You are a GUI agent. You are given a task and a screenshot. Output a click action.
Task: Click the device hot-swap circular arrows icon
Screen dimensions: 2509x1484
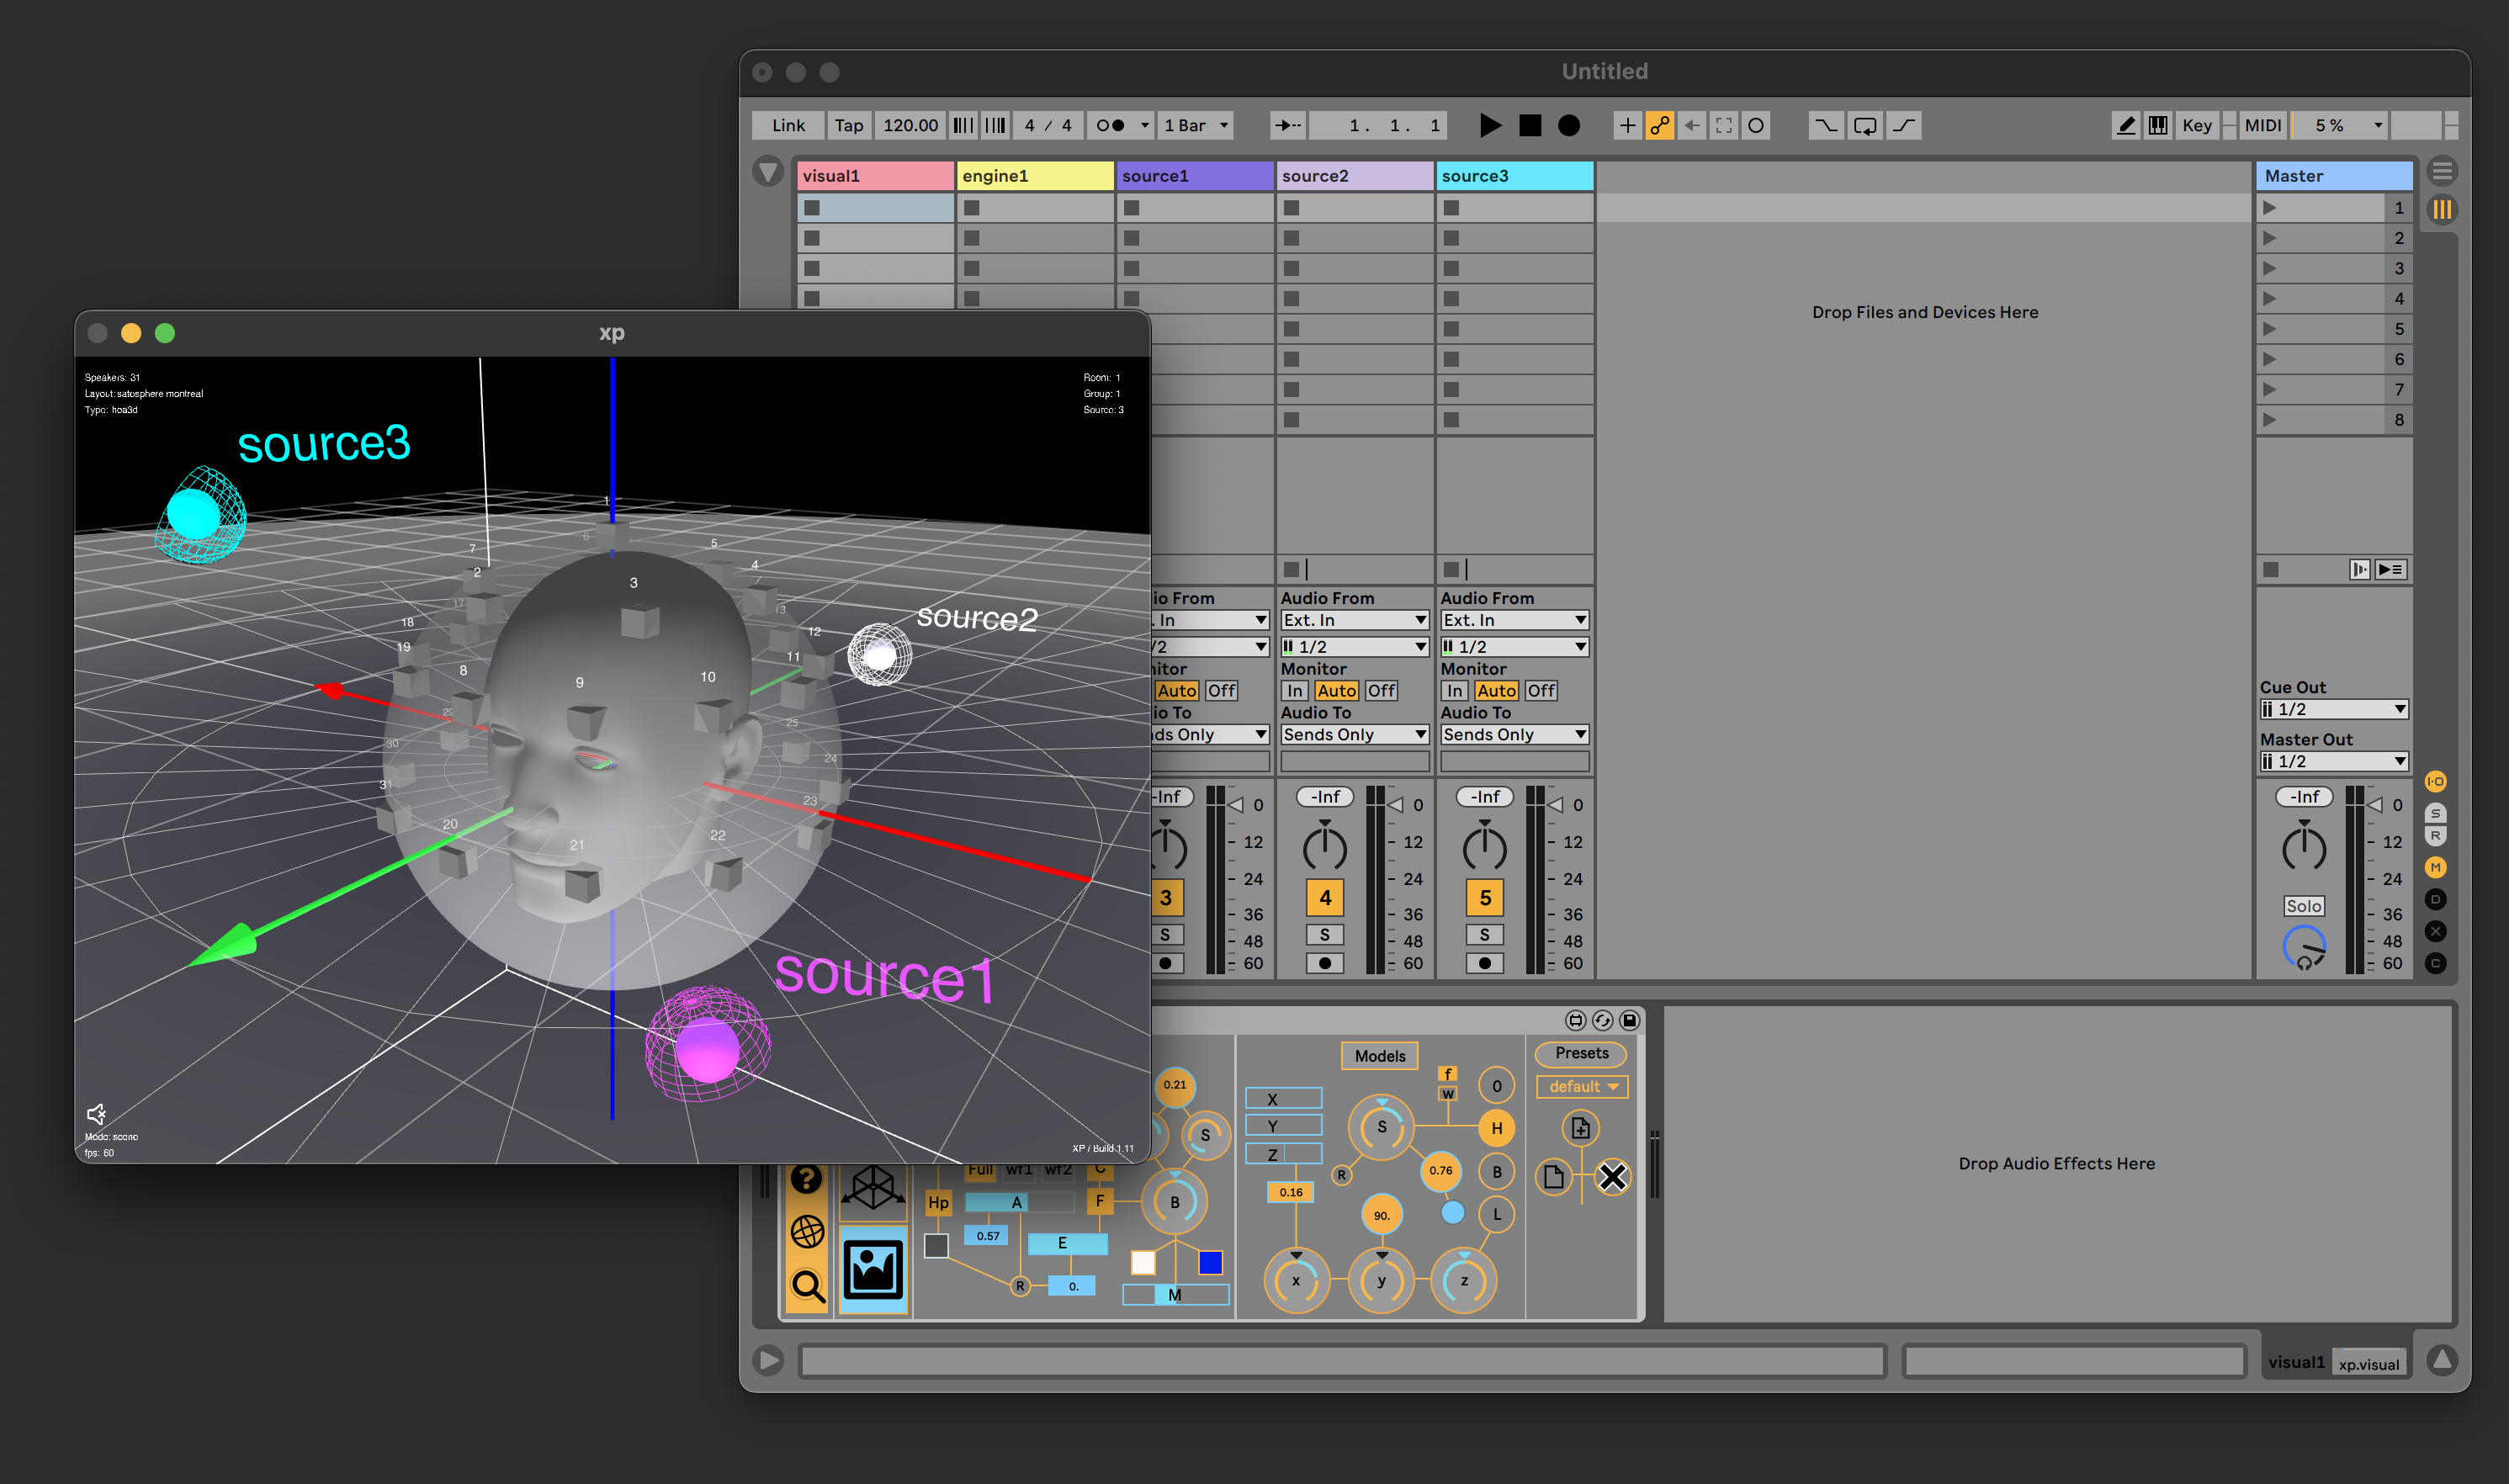(1602, 1020)
